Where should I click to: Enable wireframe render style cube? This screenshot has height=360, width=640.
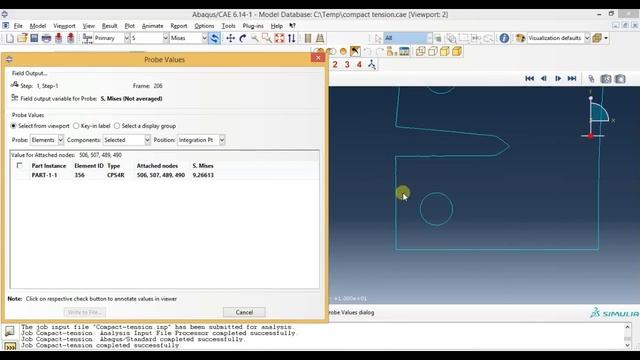[x=420, y=51]
